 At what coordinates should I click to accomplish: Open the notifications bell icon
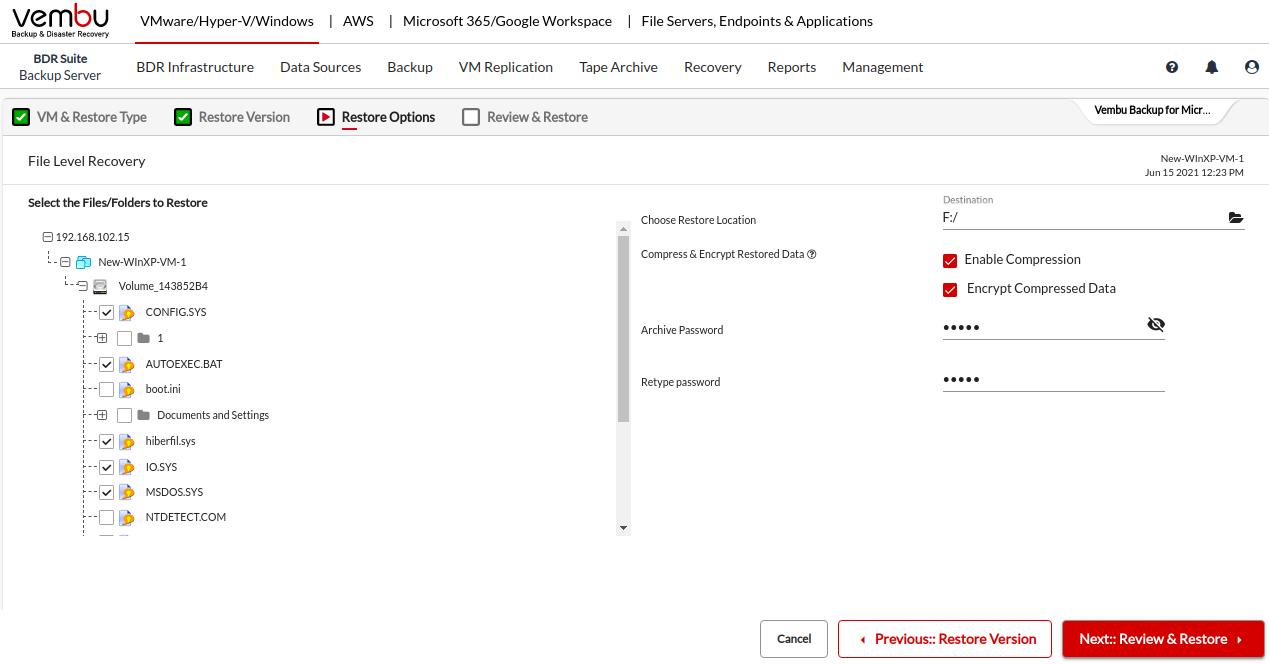1212,67
